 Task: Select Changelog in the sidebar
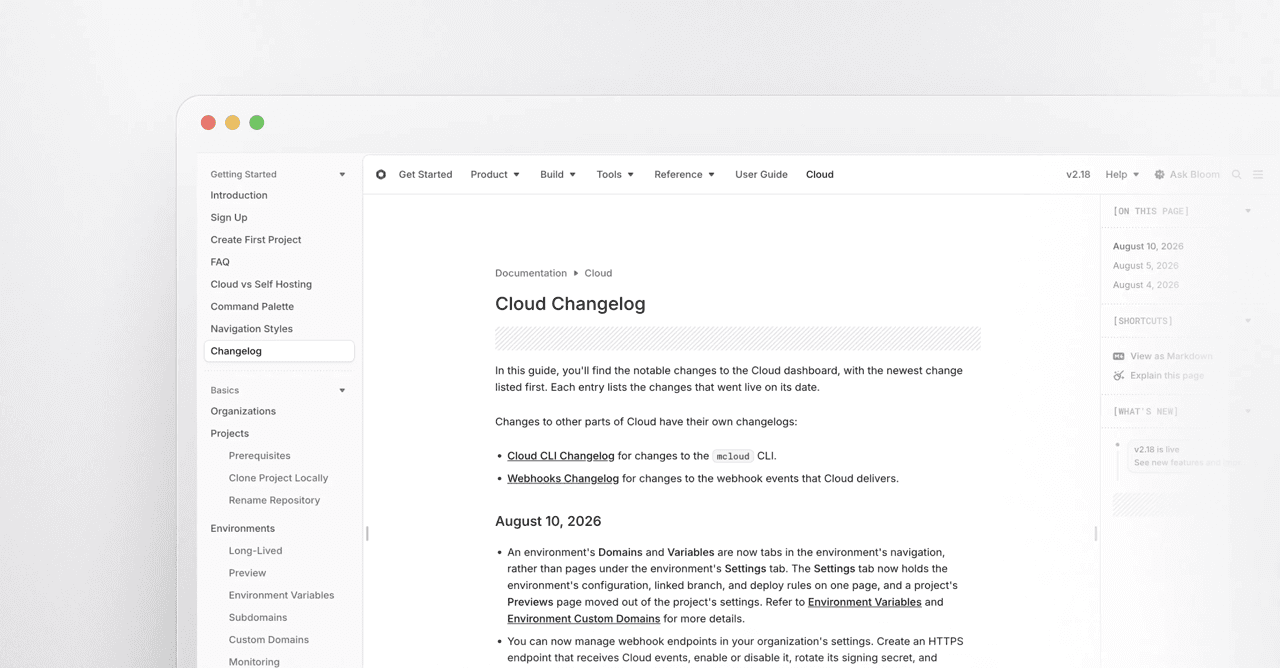point(279,351)
